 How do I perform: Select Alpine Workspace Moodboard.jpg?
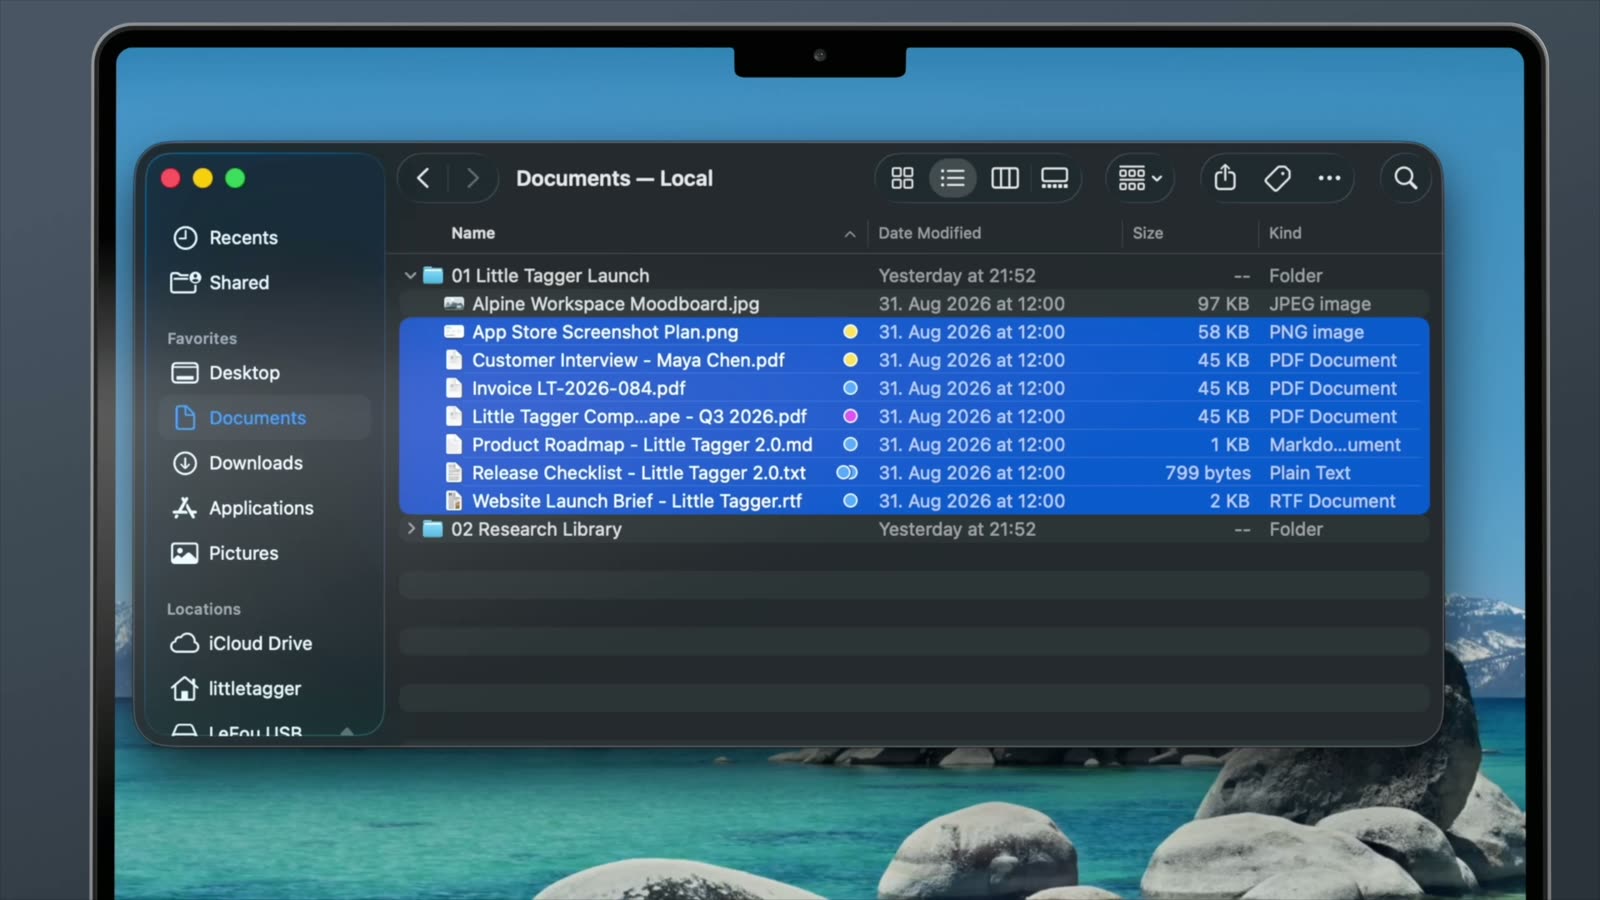(914, 304)
